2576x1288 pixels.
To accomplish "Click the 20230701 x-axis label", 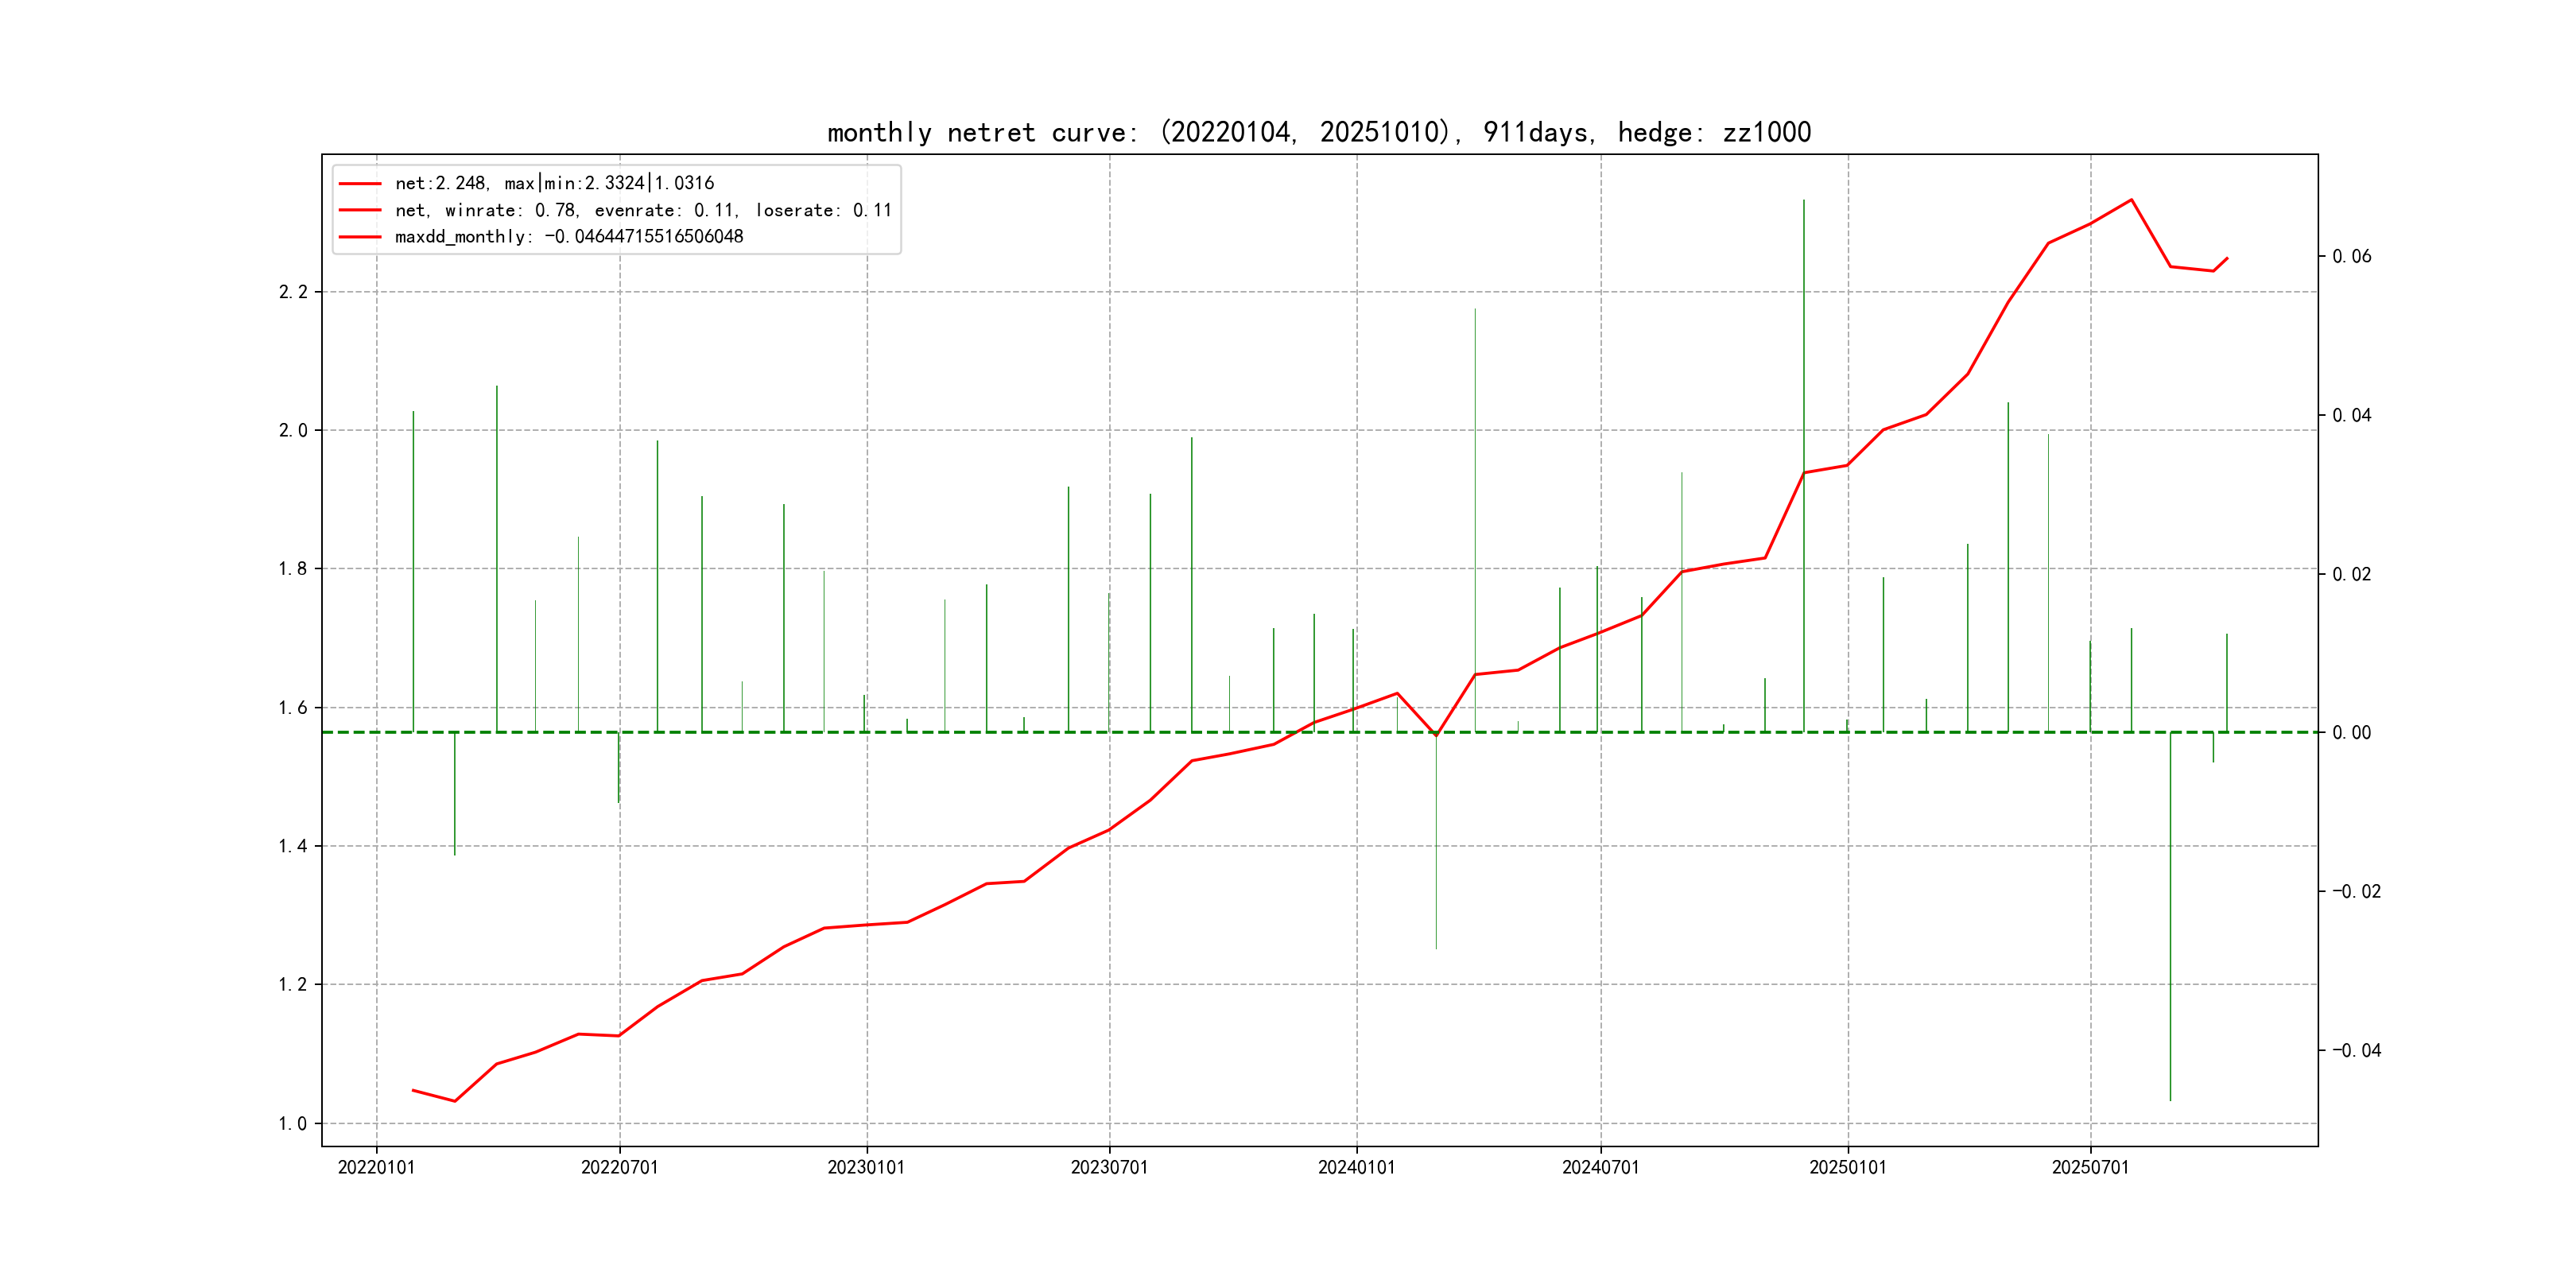I will [1109, 1168].
